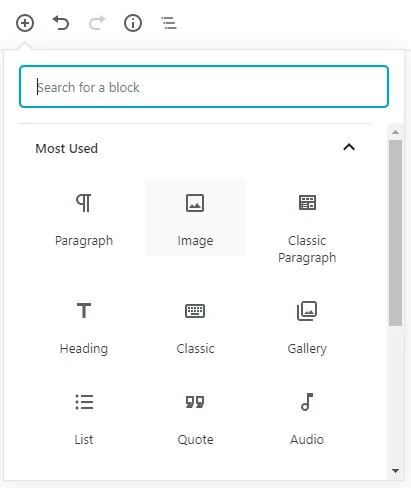This screenshot has height=488, width=411.
Task: Click the scrollbar down arrow
Action: tap(396, 471)
